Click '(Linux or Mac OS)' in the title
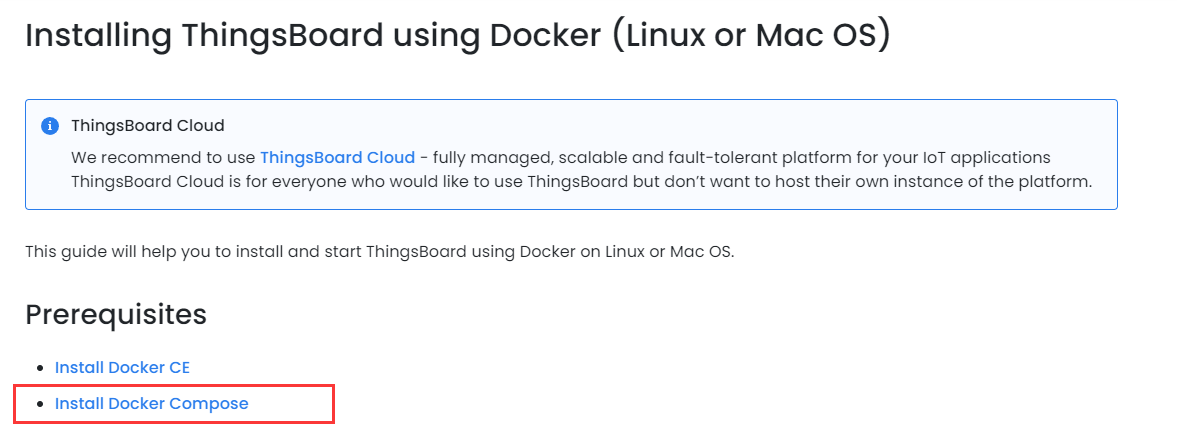 (751, 35)
